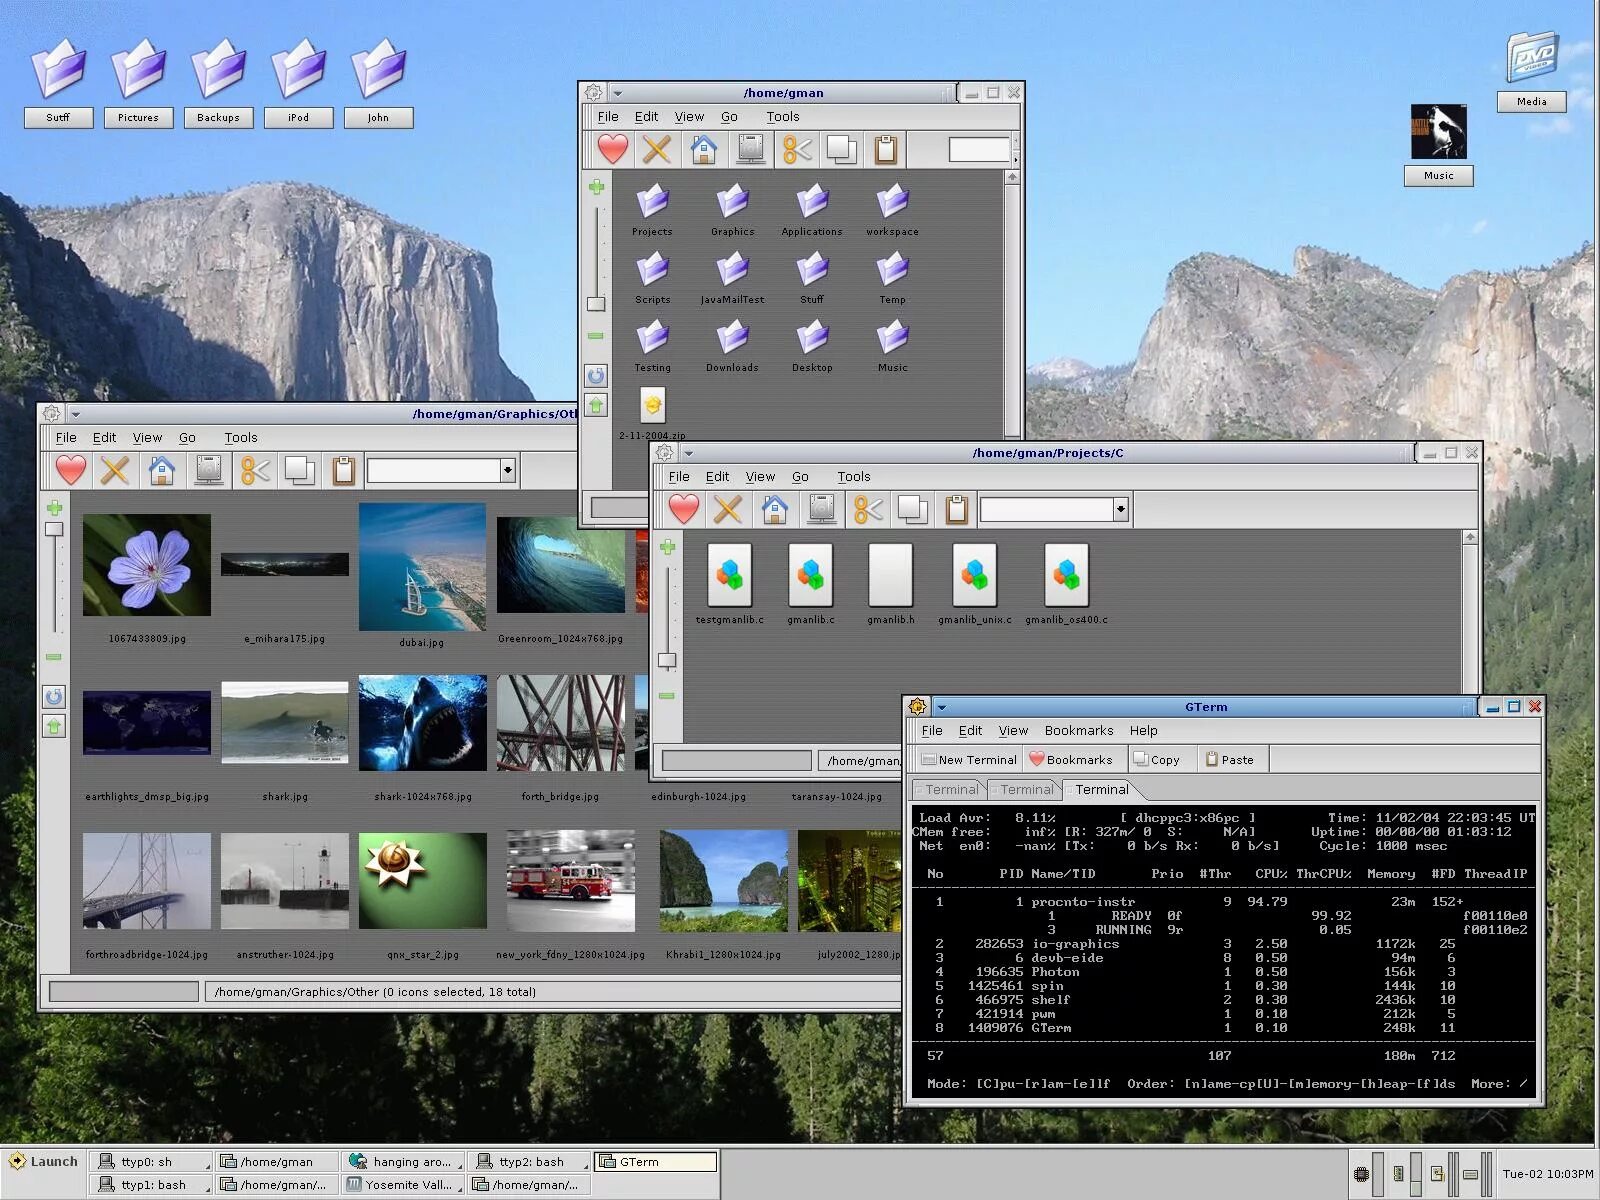This screenshot has width=1600, height=1200.
Task: Click the New Terminal button in GTerm
Action: point(968,760)
